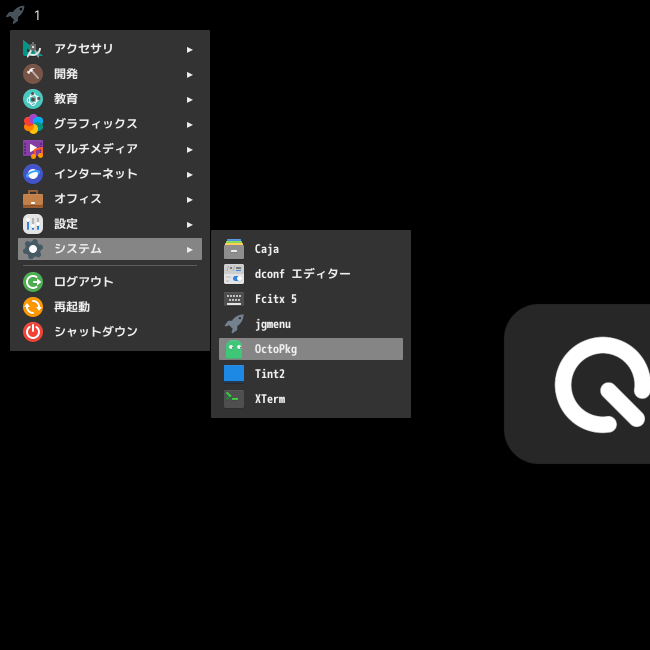Click the Caja file manager icon
Viewport: 650px width, 650px height.
(234, 249)
